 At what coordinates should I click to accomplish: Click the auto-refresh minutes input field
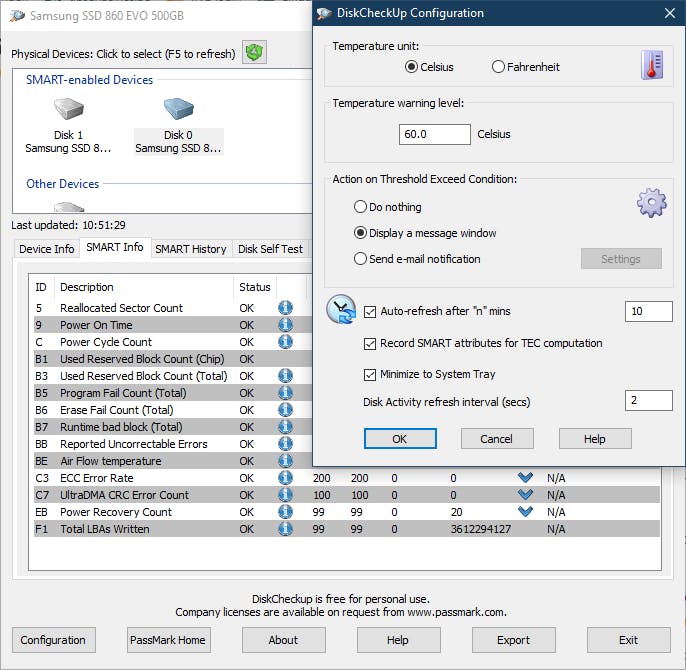pyautogui.click(x=648, y=312)
